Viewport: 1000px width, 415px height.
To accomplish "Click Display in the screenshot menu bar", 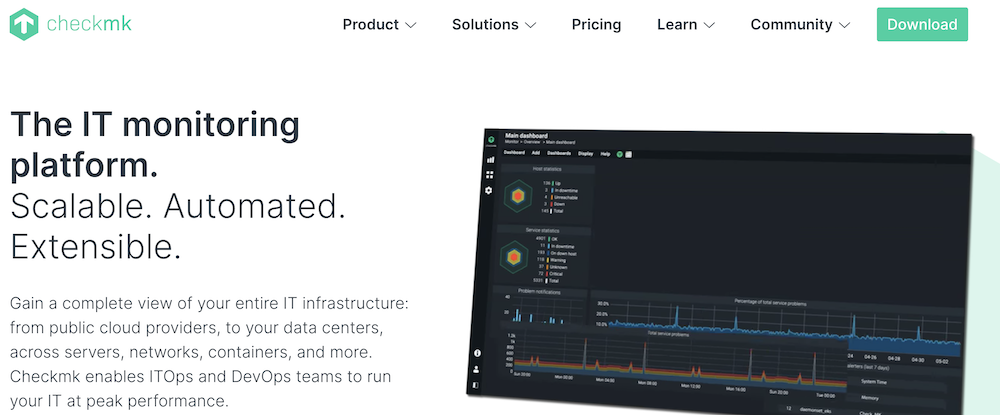I will coord(585,154).
